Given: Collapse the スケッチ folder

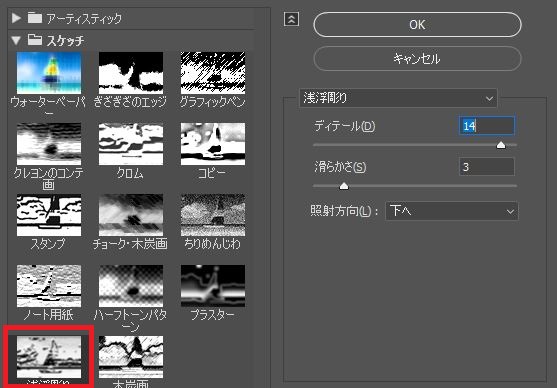Looking at the screenshot, I should pyautogui.click(x=16, y=41).
